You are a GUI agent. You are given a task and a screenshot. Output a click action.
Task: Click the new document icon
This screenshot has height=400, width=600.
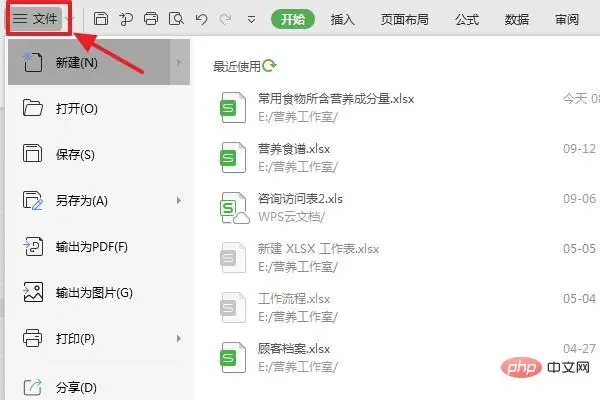(x=33, y=62)
